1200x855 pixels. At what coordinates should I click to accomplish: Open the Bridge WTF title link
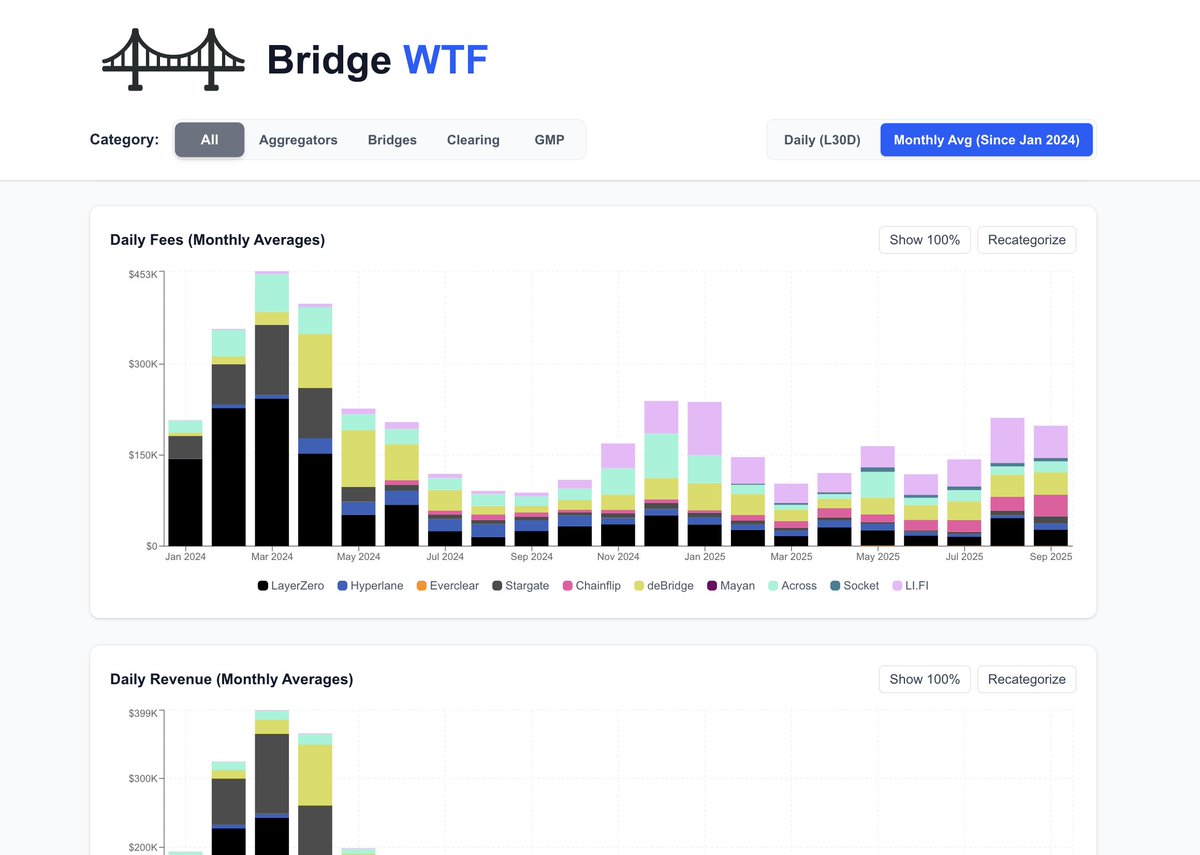click(x=377, y=61)
